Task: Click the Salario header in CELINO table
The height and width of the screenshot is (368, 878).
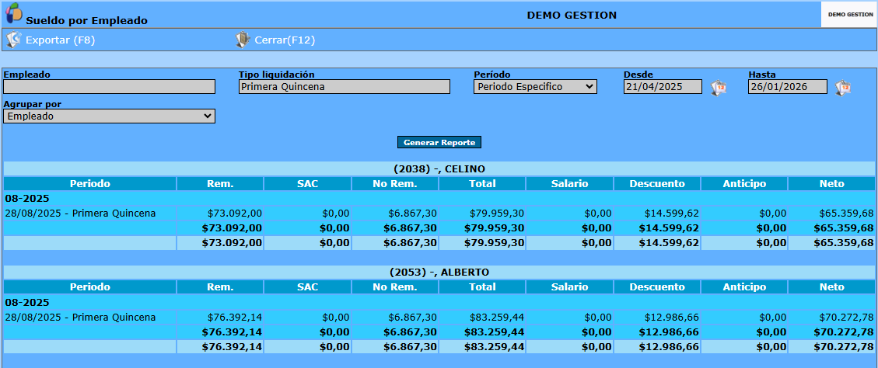Action: click(569, 184)
